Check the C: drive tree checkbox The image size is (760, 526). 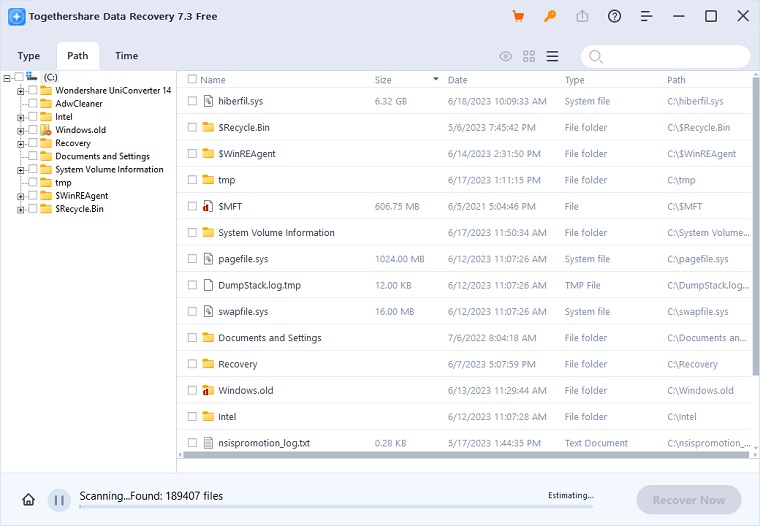tap(19, 77)
